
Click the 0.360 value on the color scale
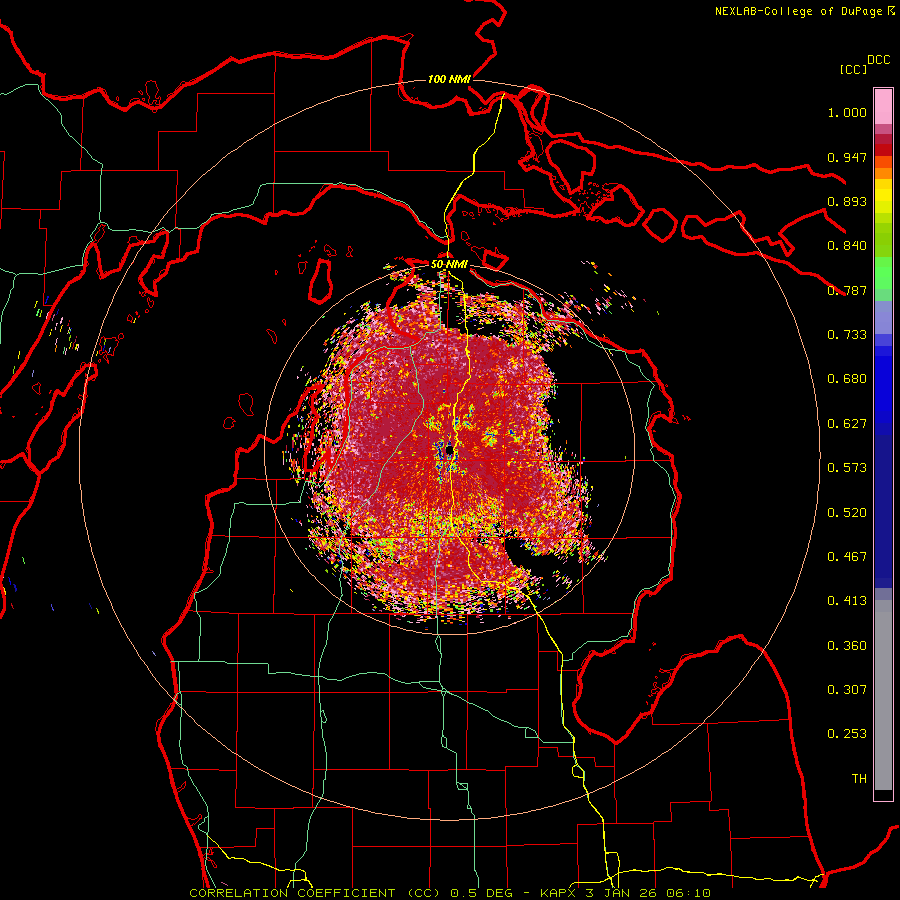point(847,646)
